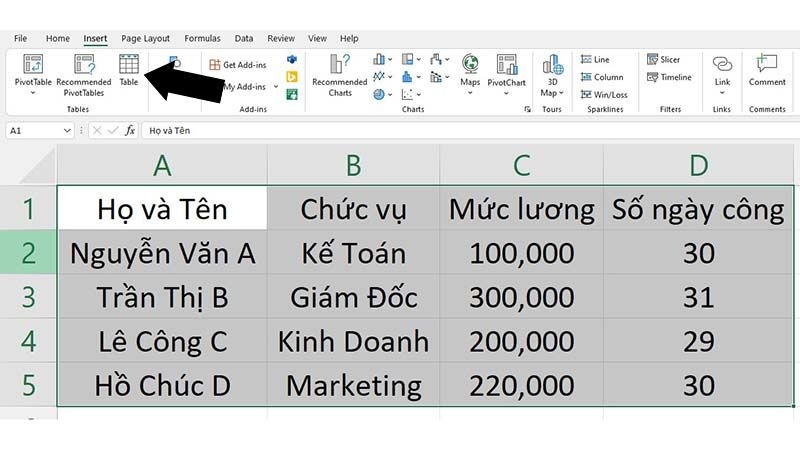Select cell 'Nguyễn Văn A'

(162, 253)
